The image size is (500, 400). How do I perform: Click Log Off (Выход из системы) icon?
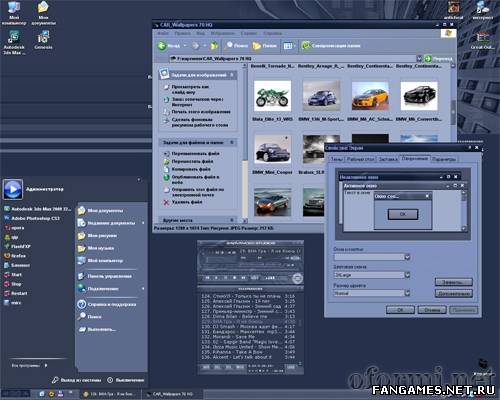(55, 380)
